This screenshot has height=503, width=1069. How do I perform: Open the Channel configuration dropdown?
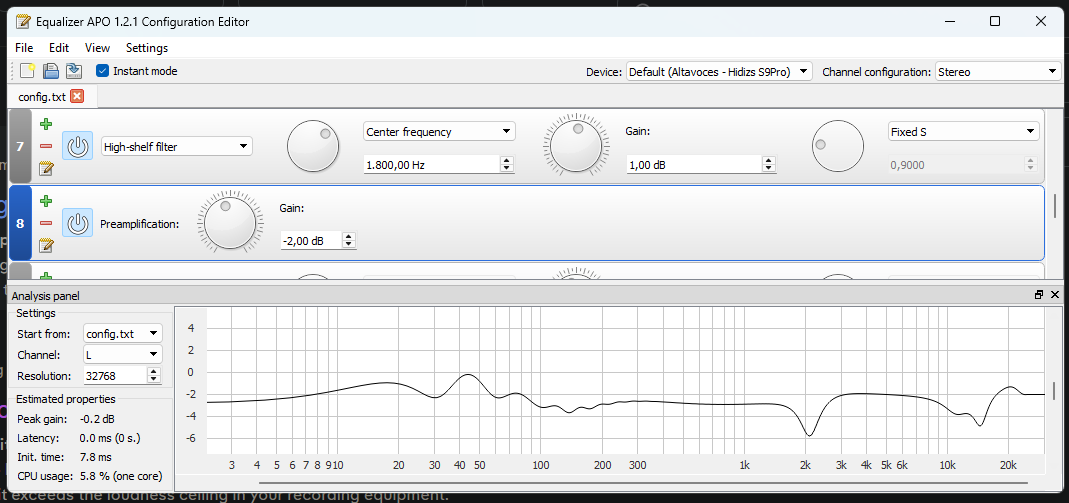(x=998, y=72)
